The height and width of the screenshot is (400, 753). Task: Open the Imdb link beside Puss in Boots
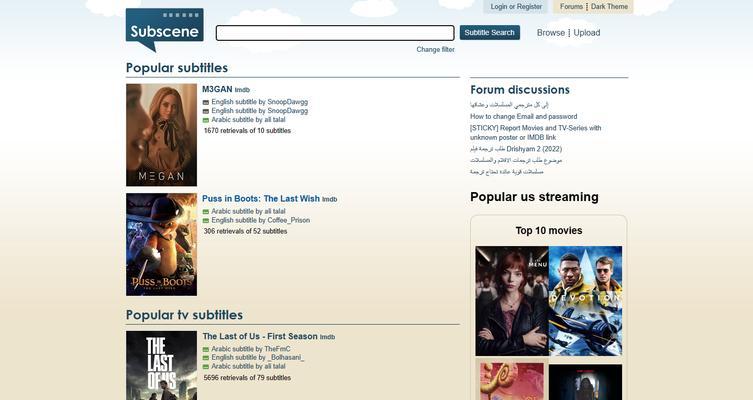(x=329, y=199)
